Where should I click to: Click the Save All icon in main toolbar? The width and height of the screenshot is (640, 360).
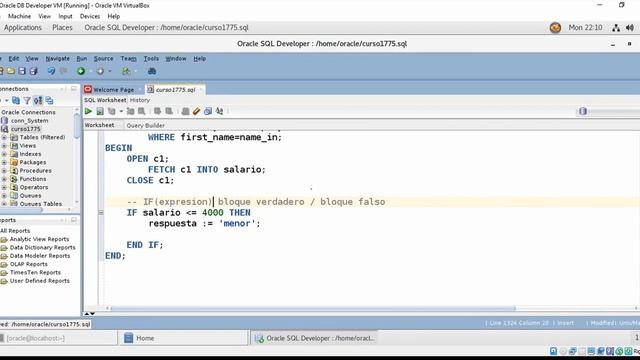(x=33, y=71)
